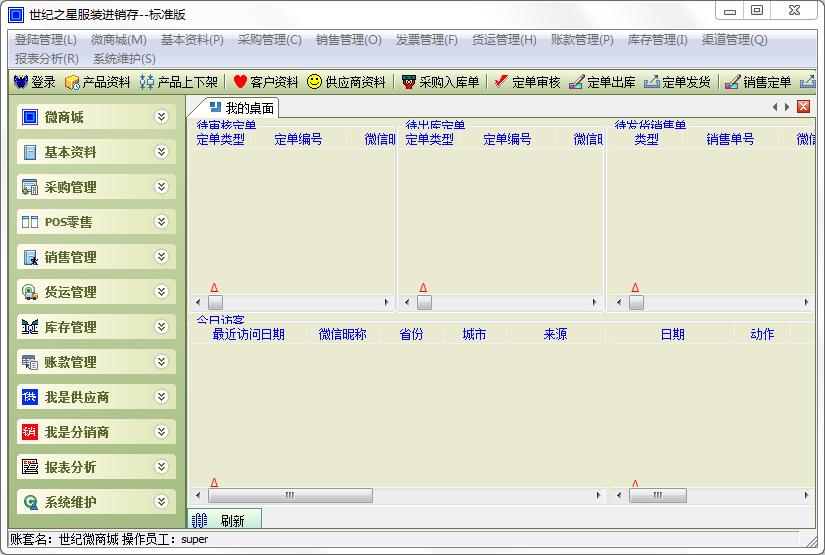The image size is (825, 555).
Task: Open the 货运管理(H) menu
Action: [504, 39]
